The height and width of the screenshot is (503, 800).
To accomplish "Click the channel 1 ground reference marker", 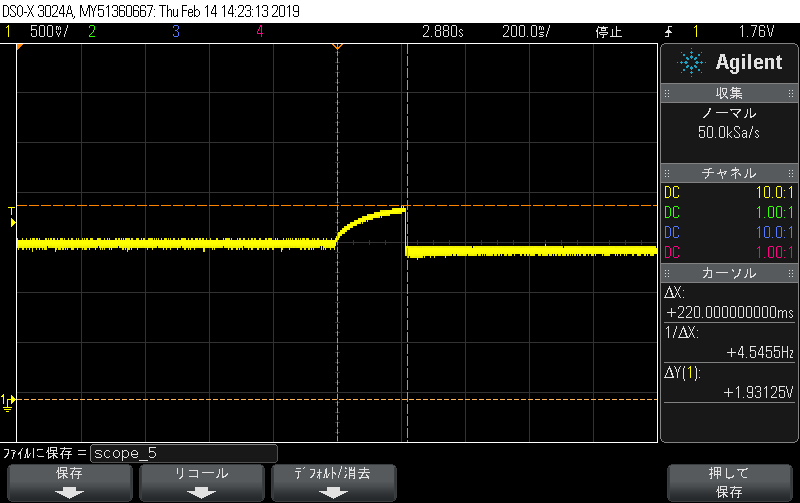I will click(x=8, y=403).
